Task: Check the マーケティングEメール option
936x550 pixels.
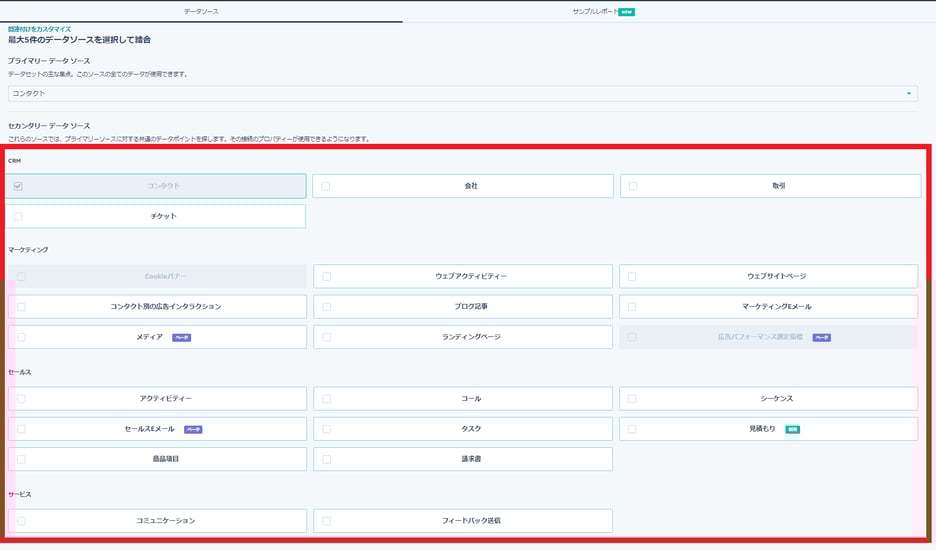Action: tap(632, 307)
